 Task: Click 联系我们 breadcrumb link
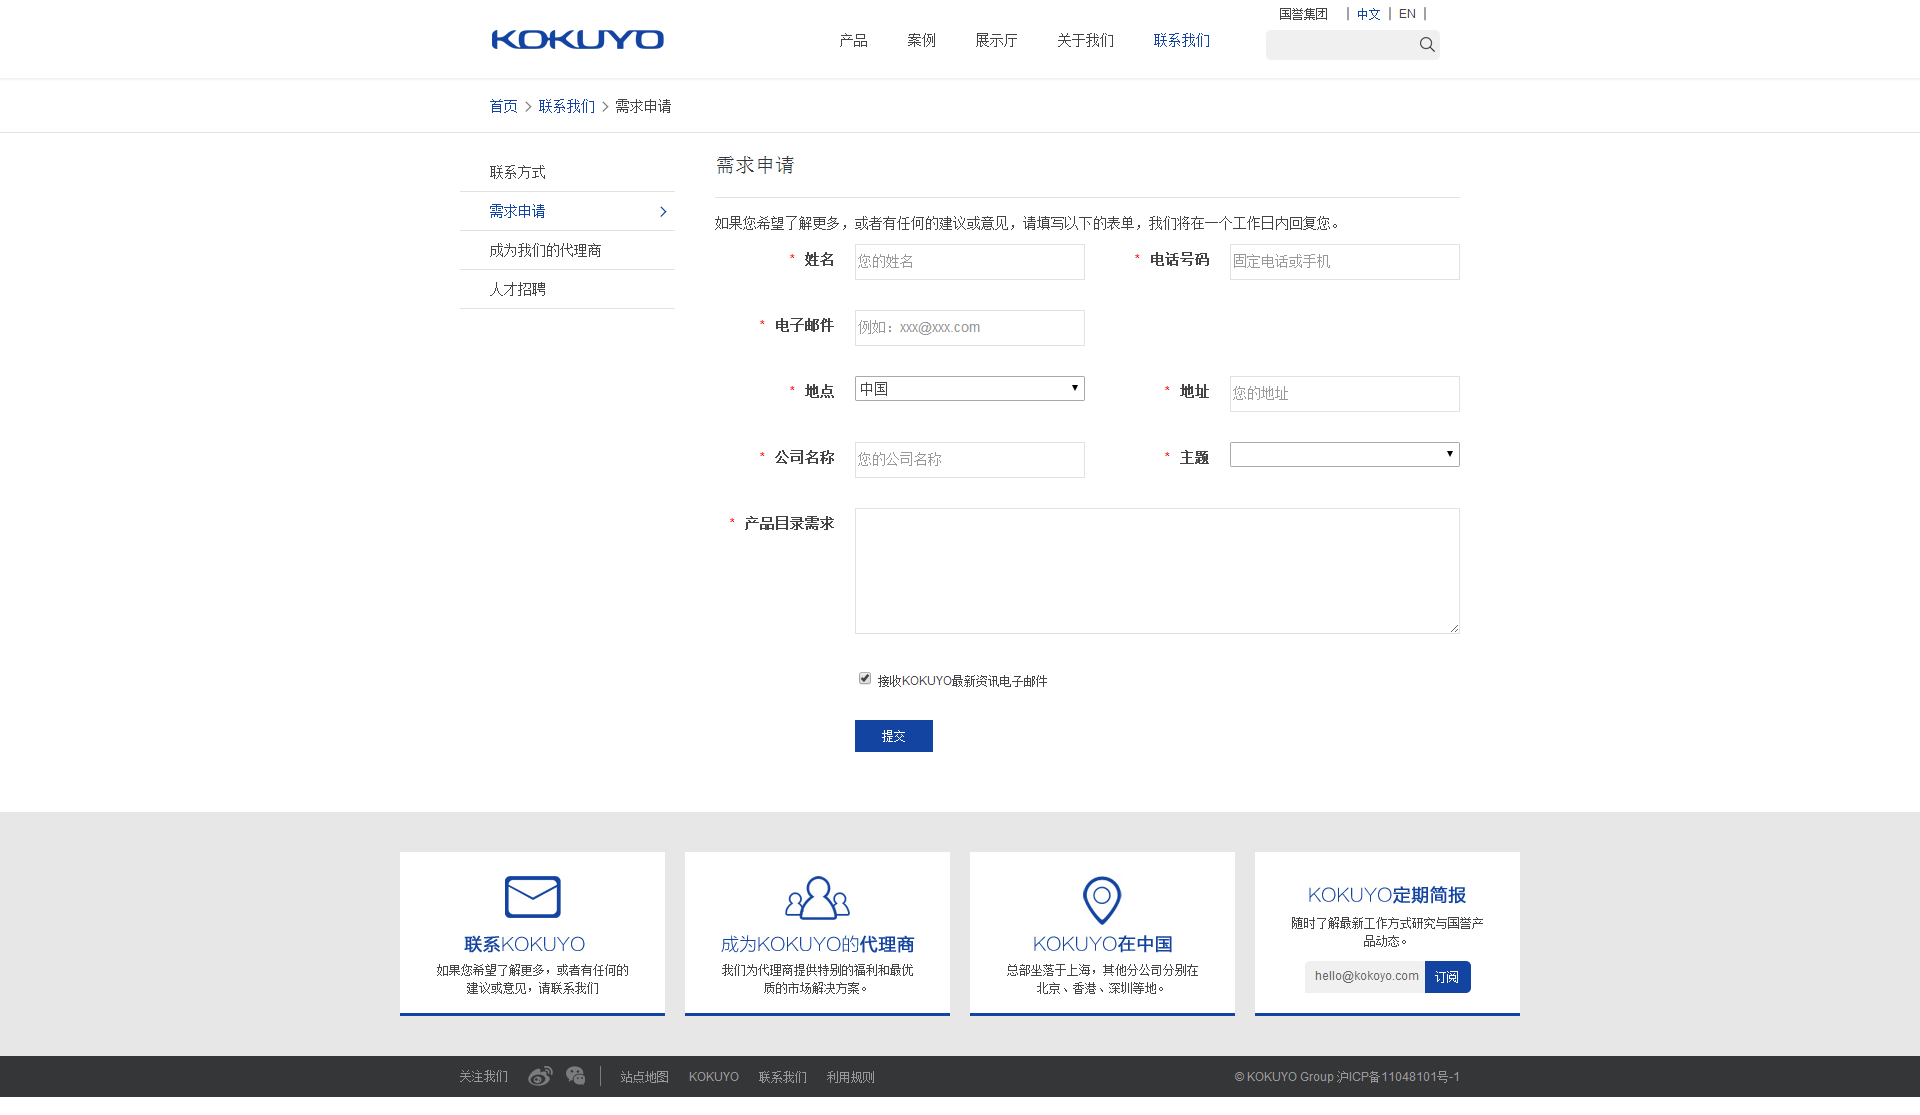566,107
